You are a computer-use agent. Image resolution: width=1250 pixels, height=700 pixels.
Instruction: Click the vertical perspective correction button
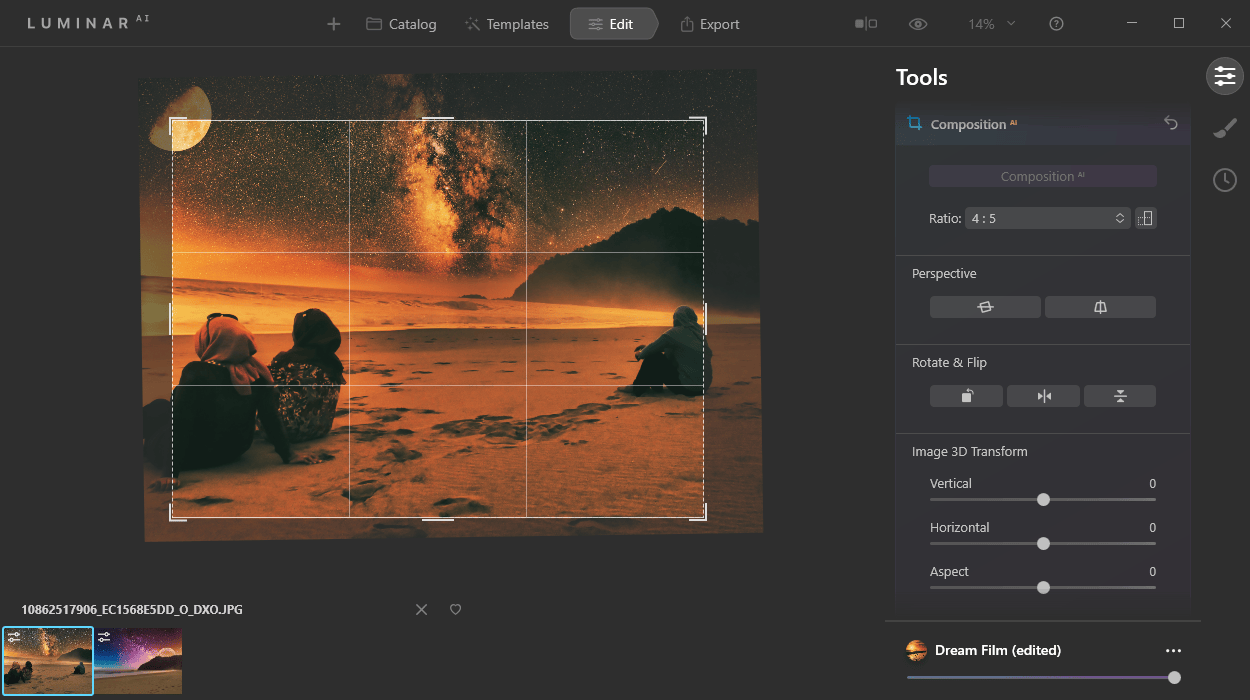click(1100, 307)
